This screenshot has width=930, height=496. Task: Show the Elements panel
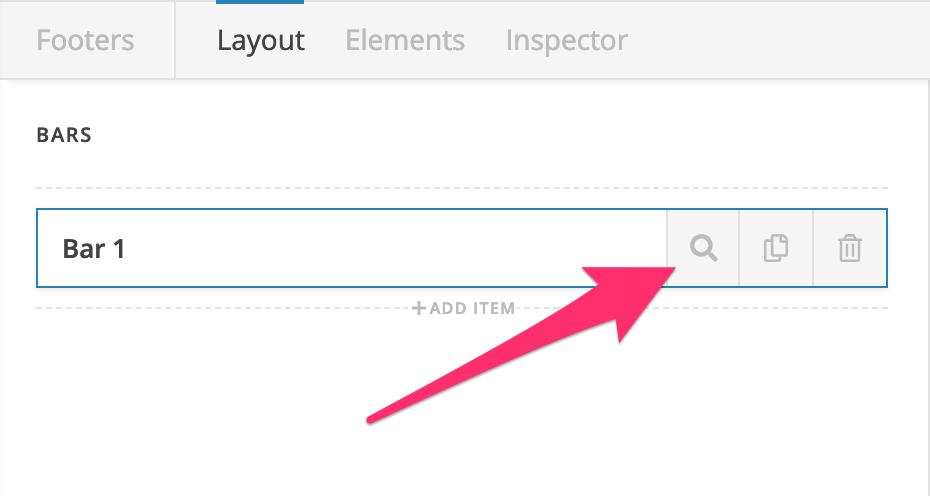[405, 40]
